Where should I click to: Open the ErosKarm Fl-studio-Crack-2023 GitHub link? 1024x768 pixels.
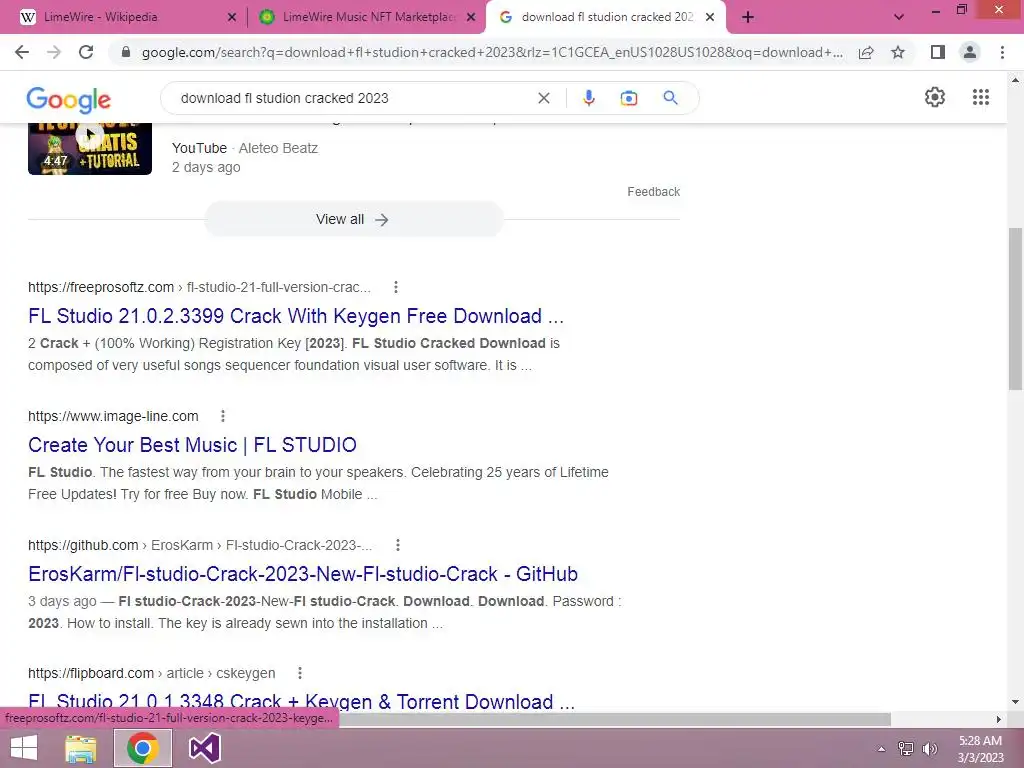(x=303, y=573)
